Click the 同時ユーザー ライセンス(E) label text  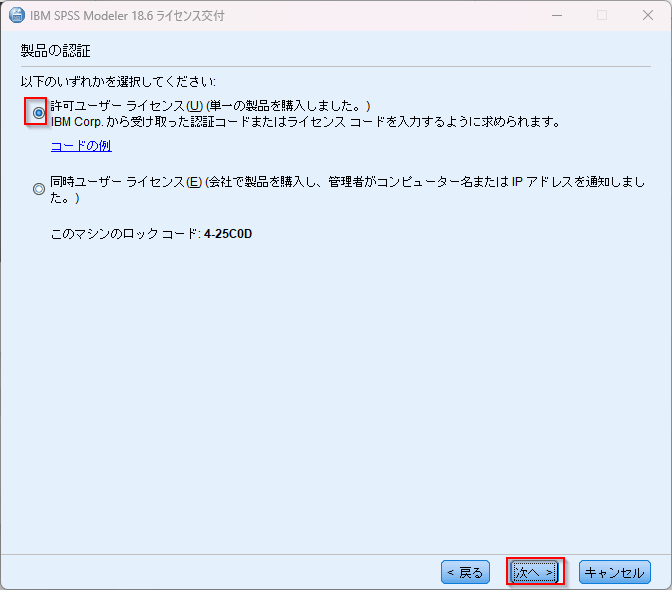(126, 182)
